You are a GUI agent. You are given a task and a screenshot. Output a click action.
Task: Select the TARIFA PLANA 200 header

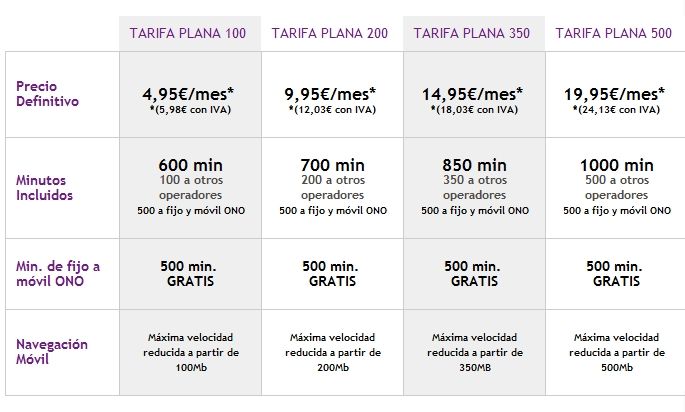(x=329, y=33)
